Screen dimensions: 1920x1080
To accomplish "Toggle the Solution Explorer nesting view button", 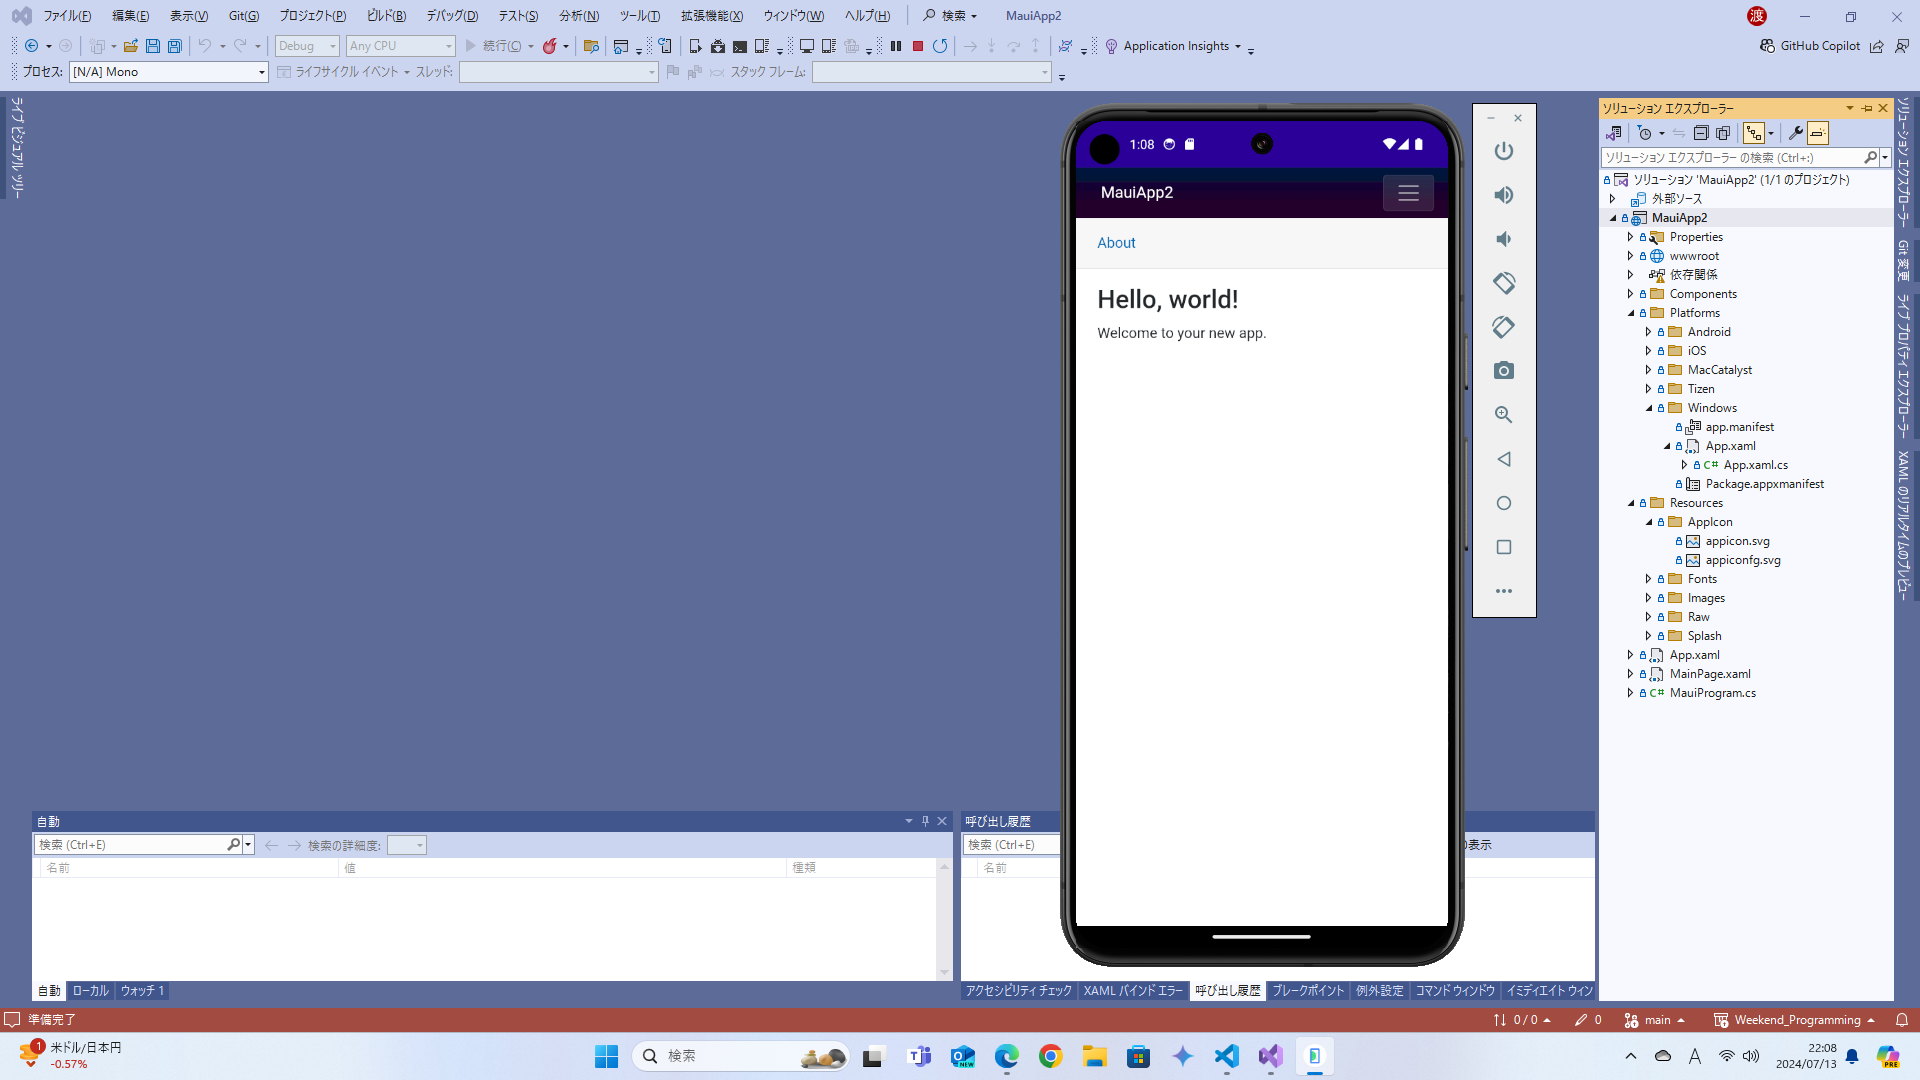I will point(1754,133).
